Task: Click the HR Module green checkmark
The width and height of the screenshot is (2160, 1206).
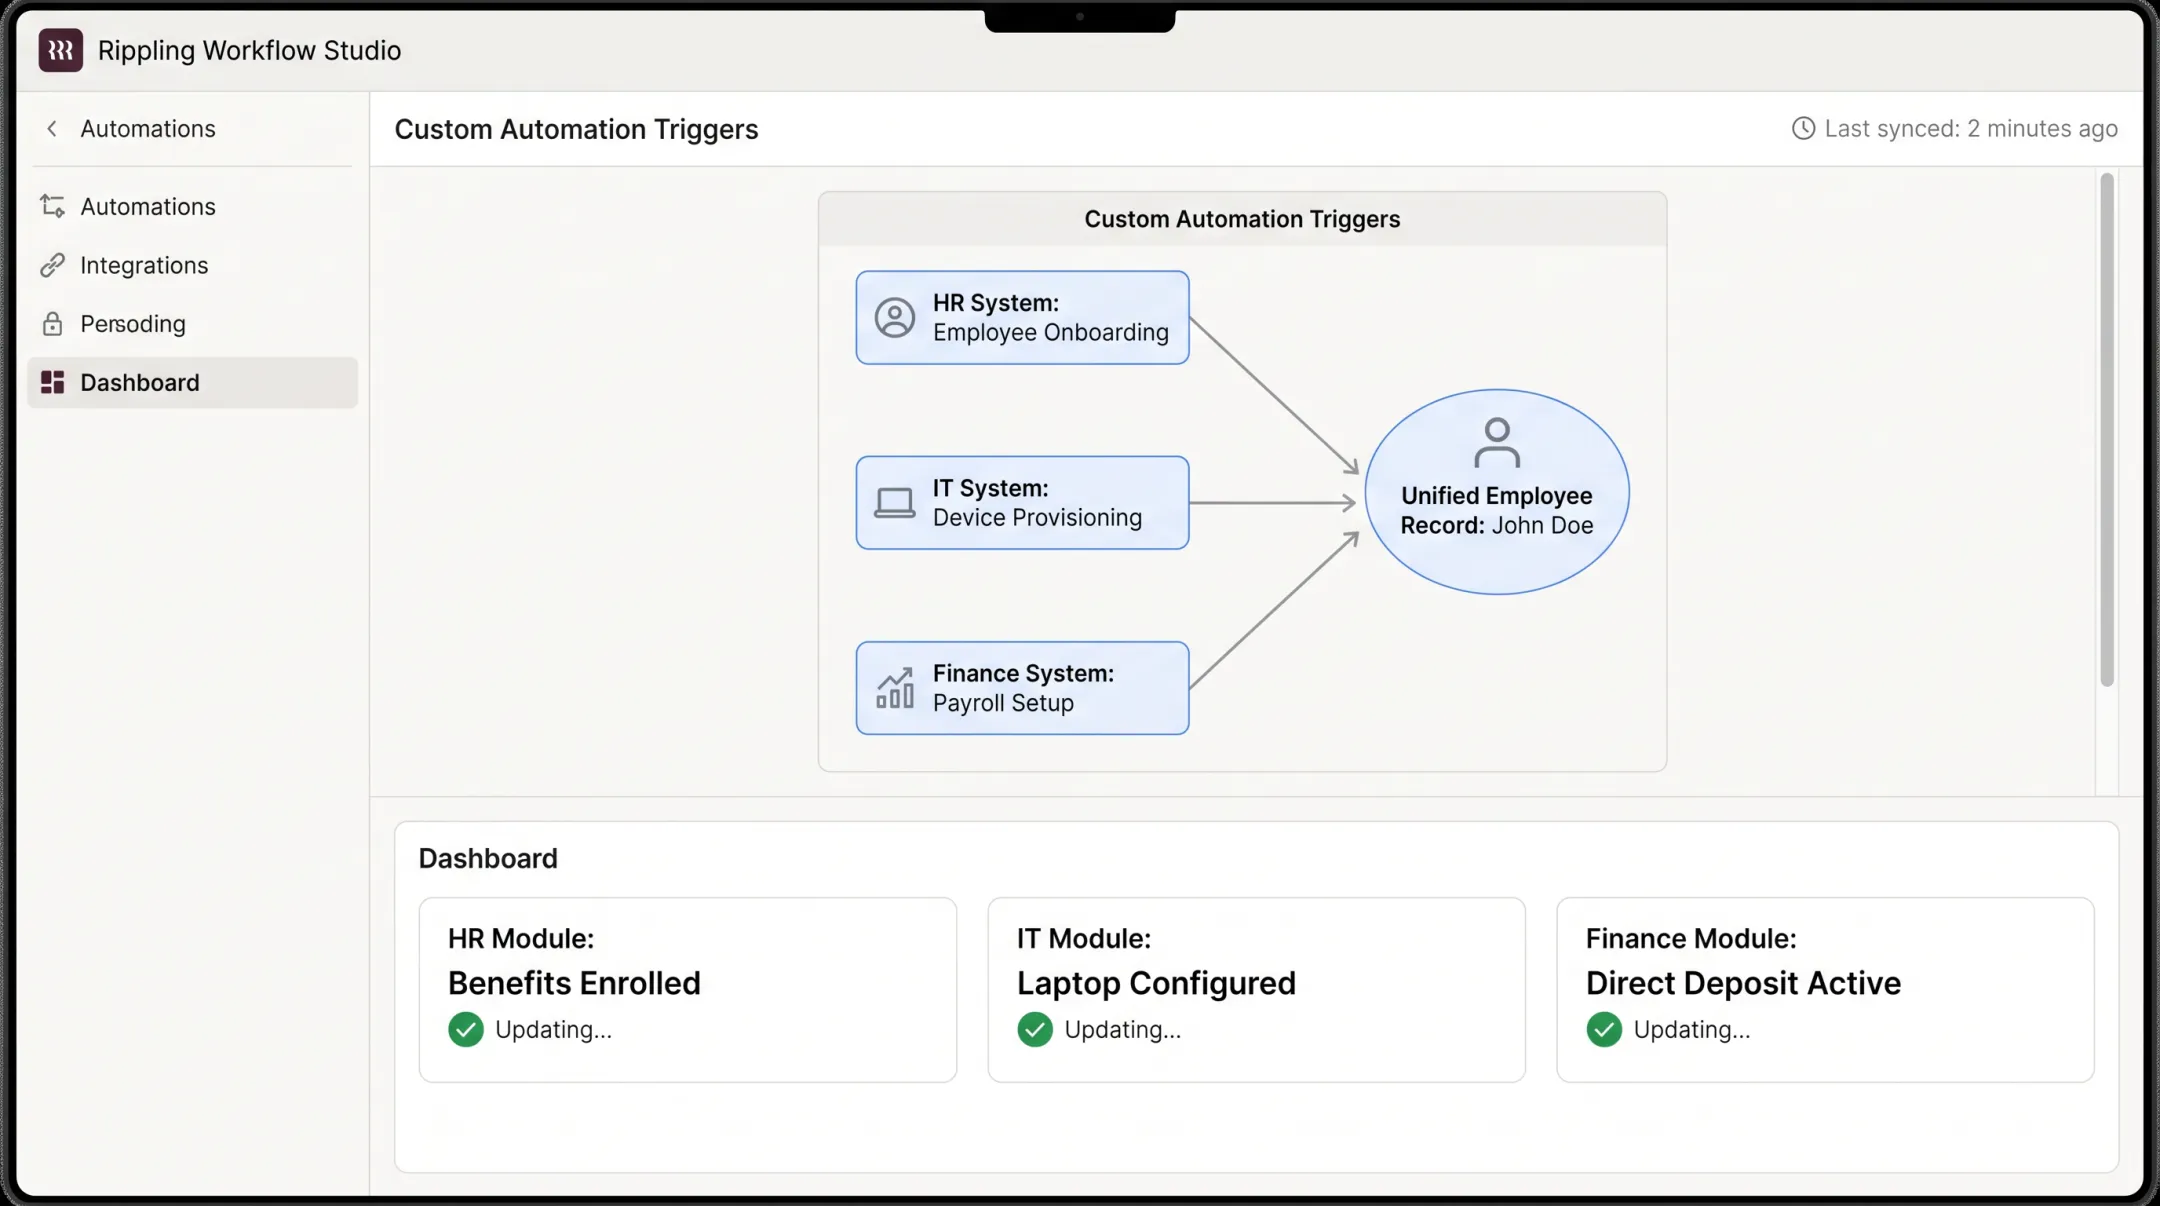Action: pyautogui.click(x=466, y=1029)
